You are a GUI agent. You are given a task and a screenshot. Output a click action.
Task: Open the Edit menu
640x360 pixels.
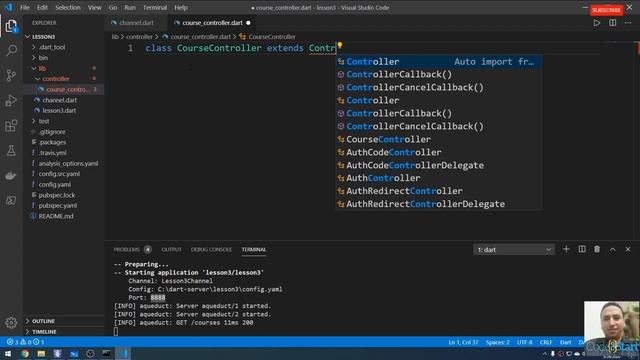(x=42, y=7)
